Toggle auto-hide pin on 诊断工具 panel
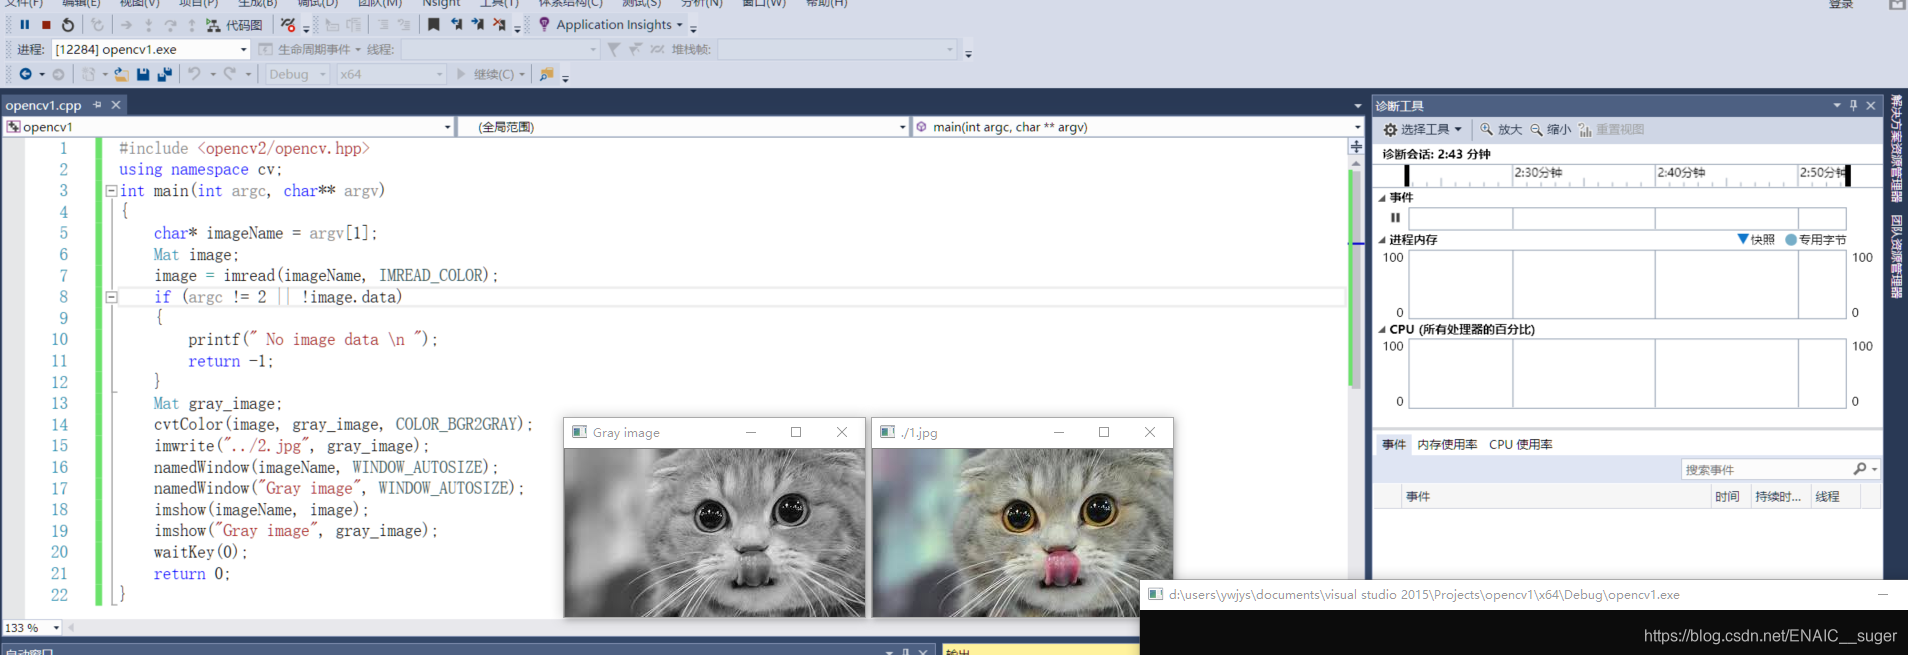This screenshot has height=655, width=1908. coord(1853,105)
